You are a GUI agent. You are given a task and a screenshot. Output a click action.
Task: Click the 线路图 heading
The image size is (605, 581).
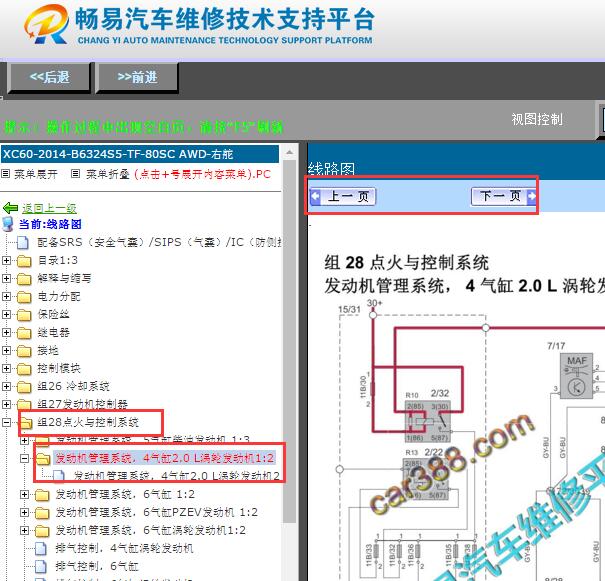tap(331, 169)
